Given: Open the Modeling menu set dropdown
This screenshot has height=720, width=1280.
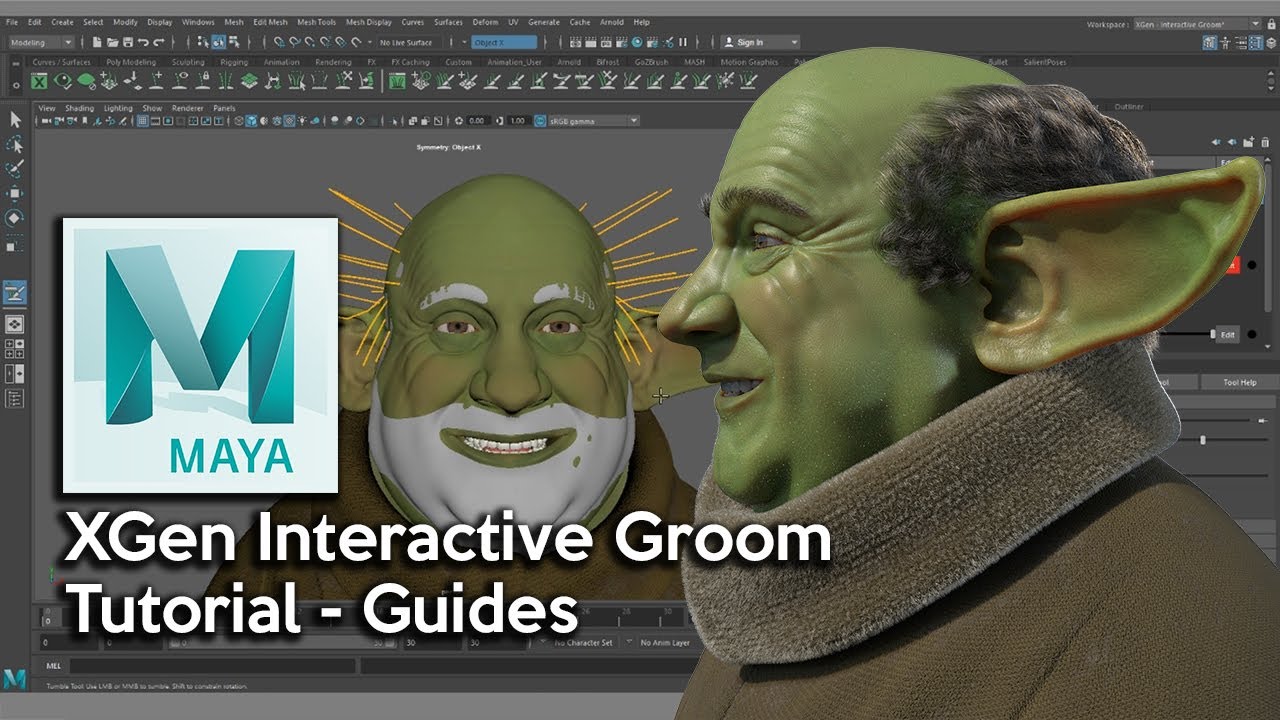Looking at the screenshot, I should pyautogui.click(x=41, y=42).
